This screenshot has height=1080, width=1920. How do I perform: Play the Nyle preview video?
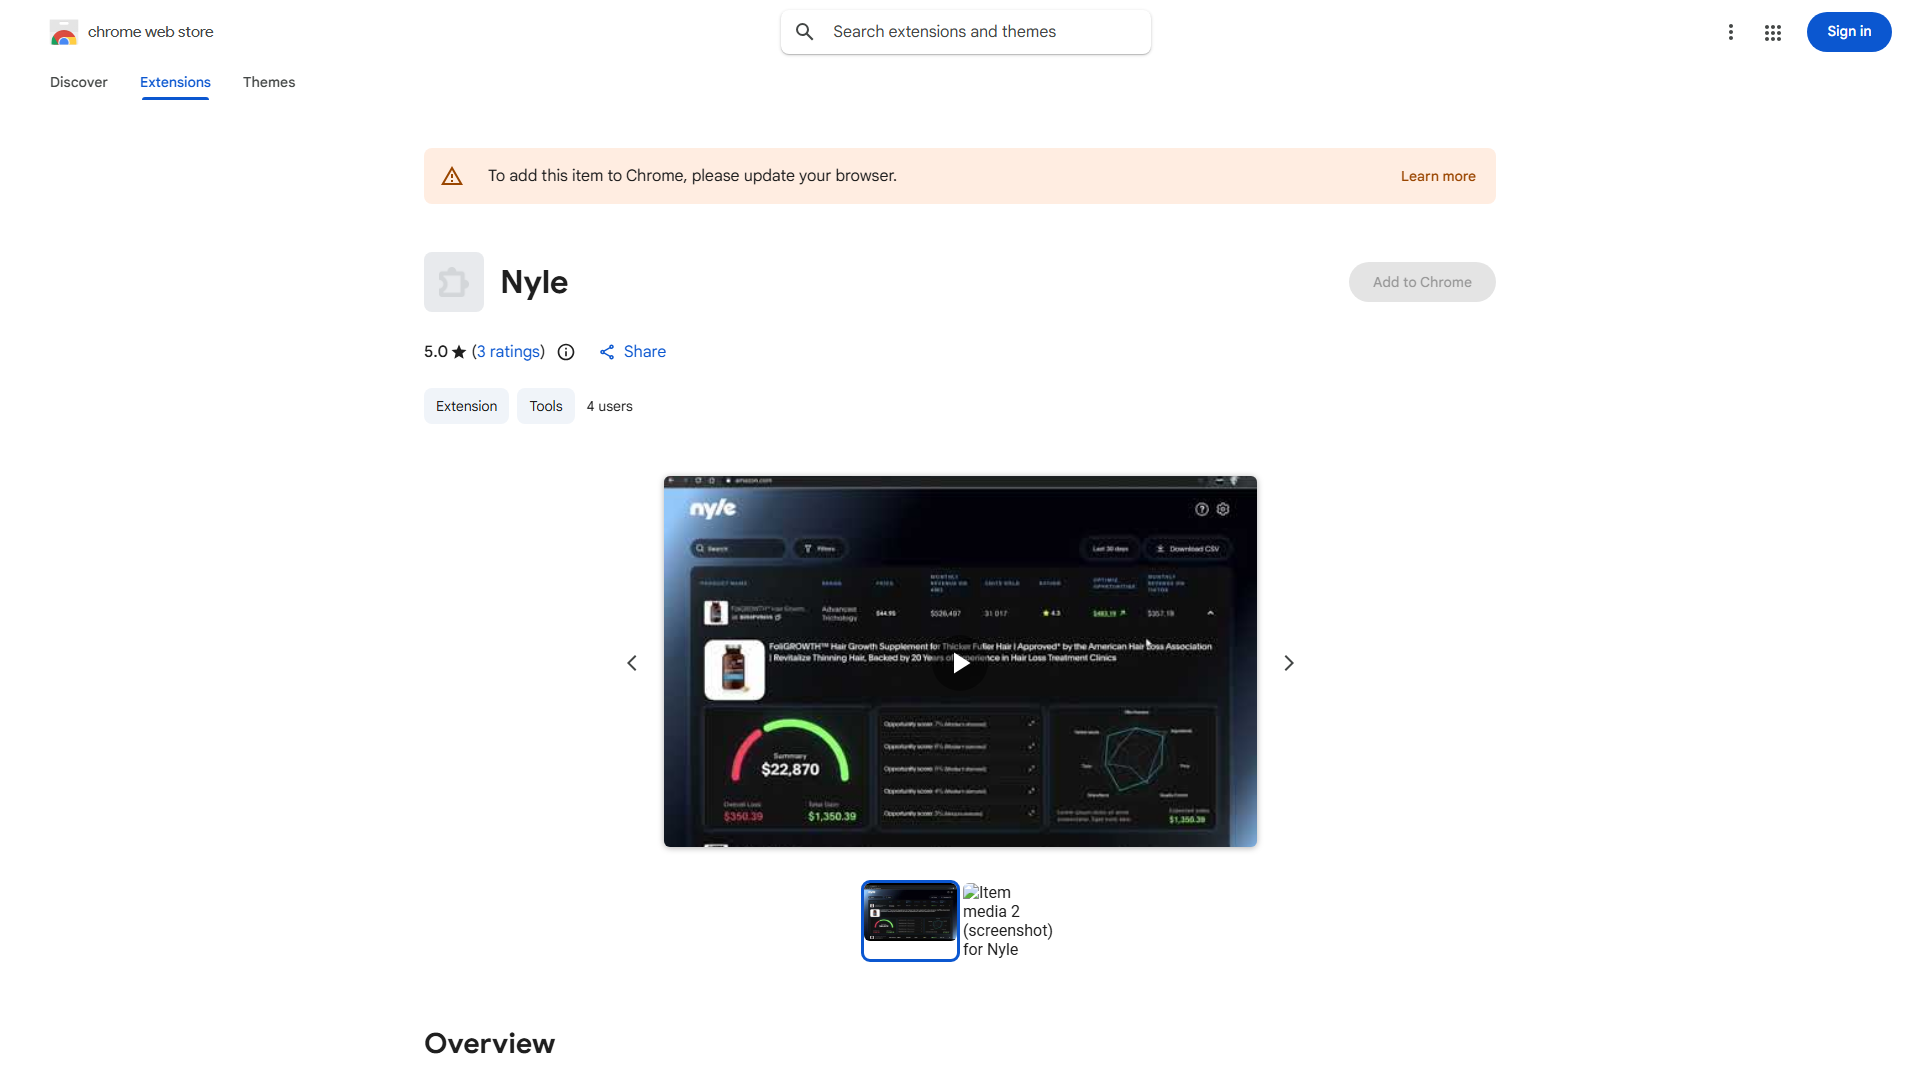coord(960,663)
